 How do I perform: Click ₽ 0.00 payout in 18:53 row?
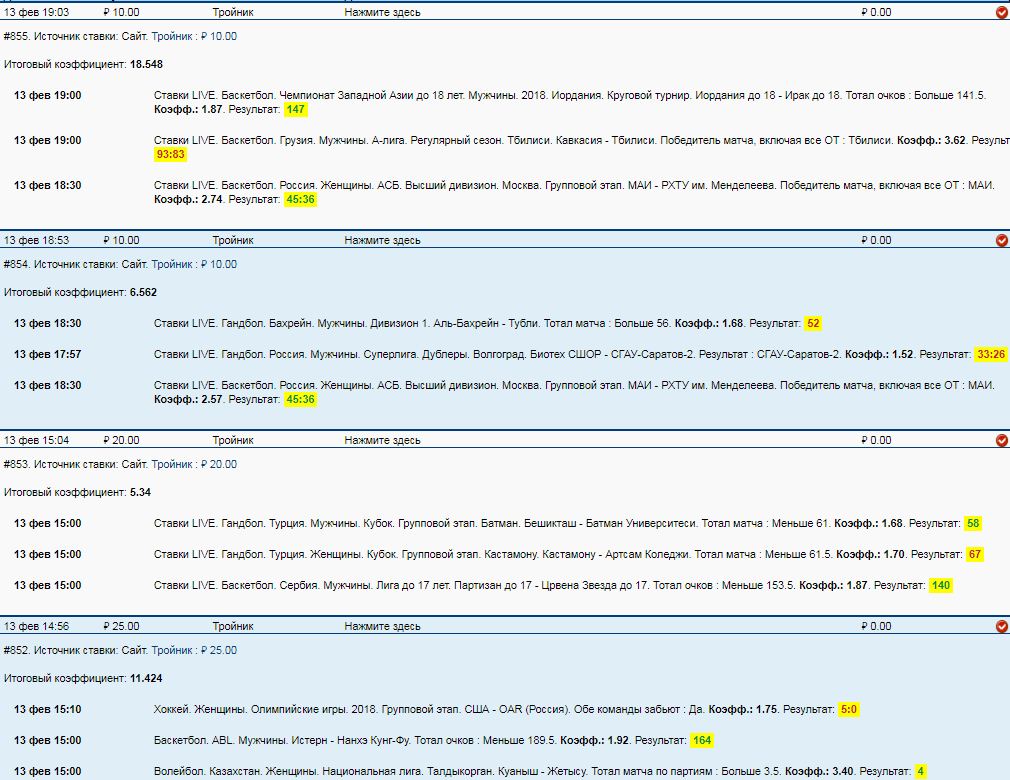(875, 241)
